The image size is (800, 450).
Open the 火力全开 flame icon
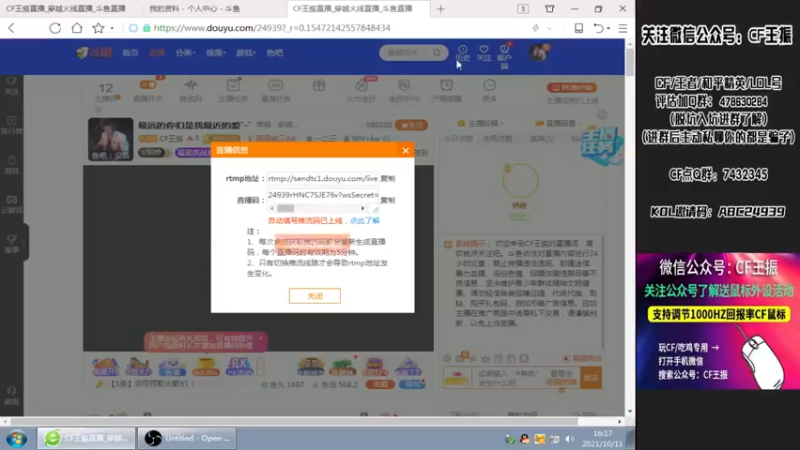361,90
